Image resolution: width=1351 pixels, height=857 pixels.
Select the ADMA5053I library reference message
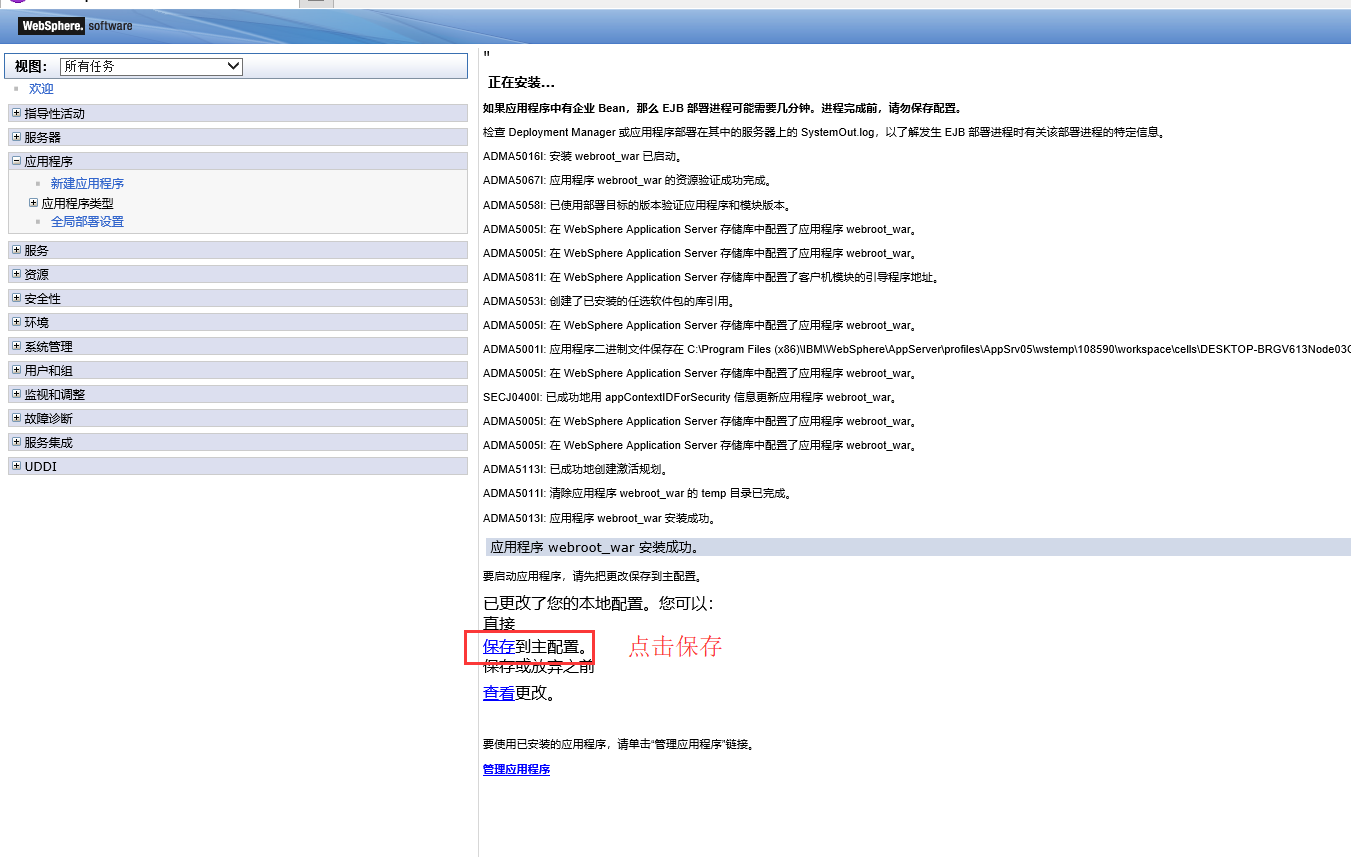[x=609, y=301]
